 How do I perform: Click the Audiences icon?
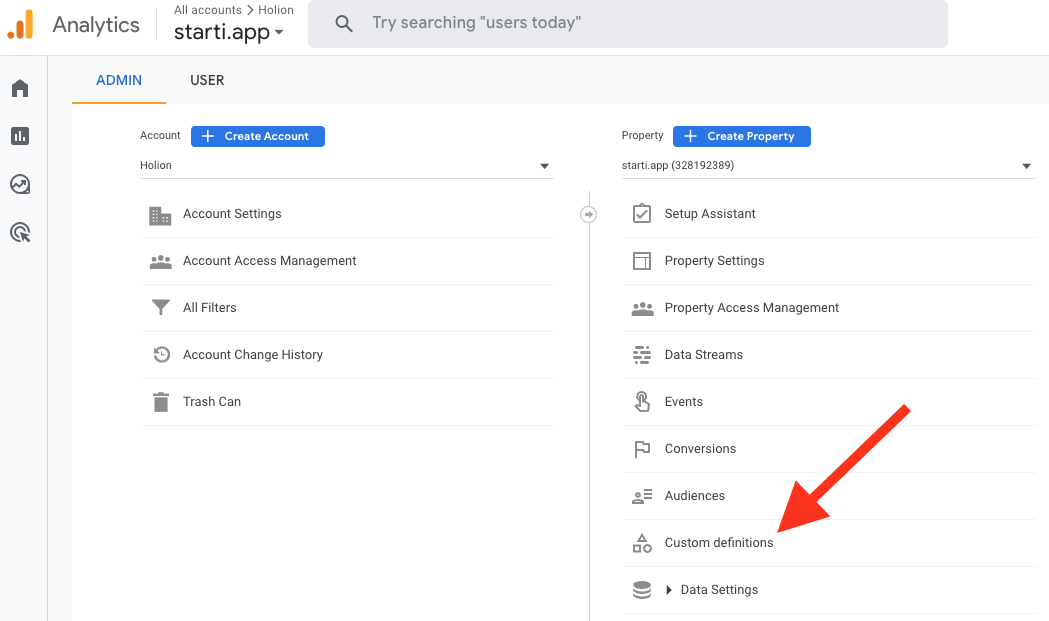(642, 495)
